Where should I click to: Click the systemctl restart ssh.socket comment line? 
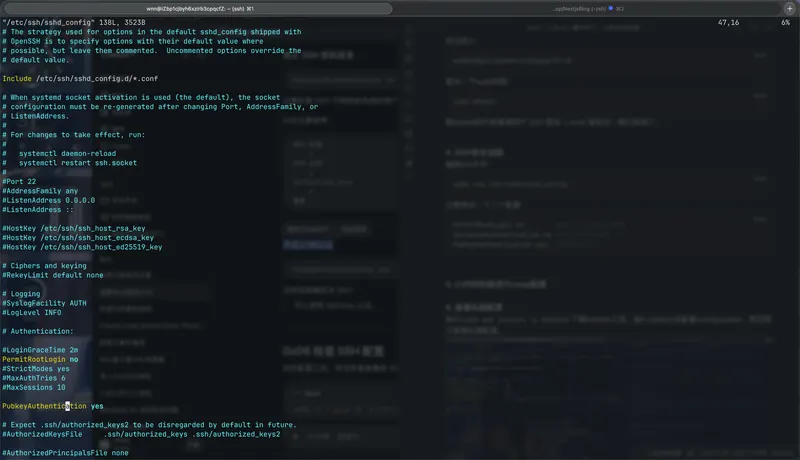click(x=69, y=163)
